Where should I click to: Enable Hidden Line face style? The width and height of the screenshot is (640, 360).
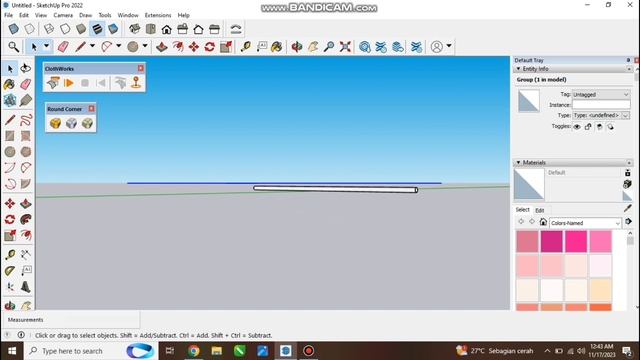(65, 29)
